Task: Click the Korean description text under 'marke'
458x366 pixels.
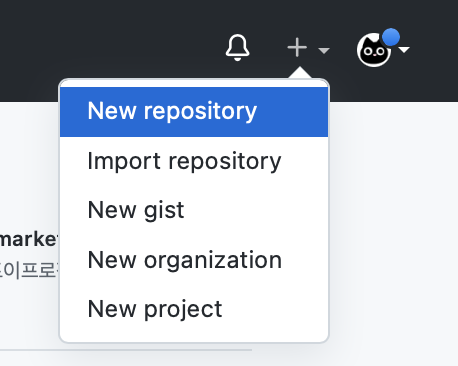Action: (x=29, y=270)
